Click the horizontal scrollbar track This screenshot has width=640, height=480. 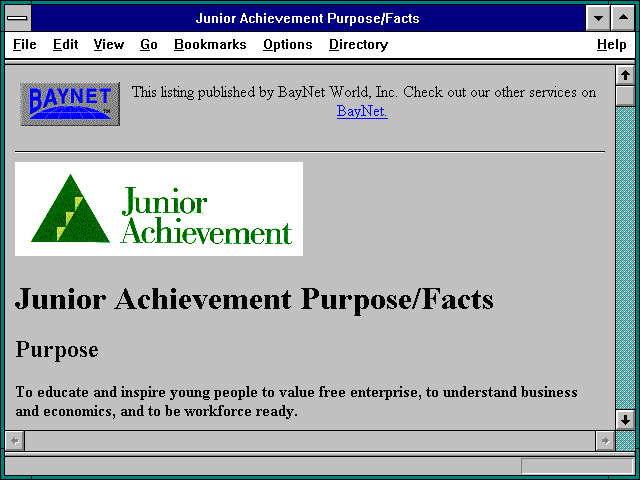[310, 441]
